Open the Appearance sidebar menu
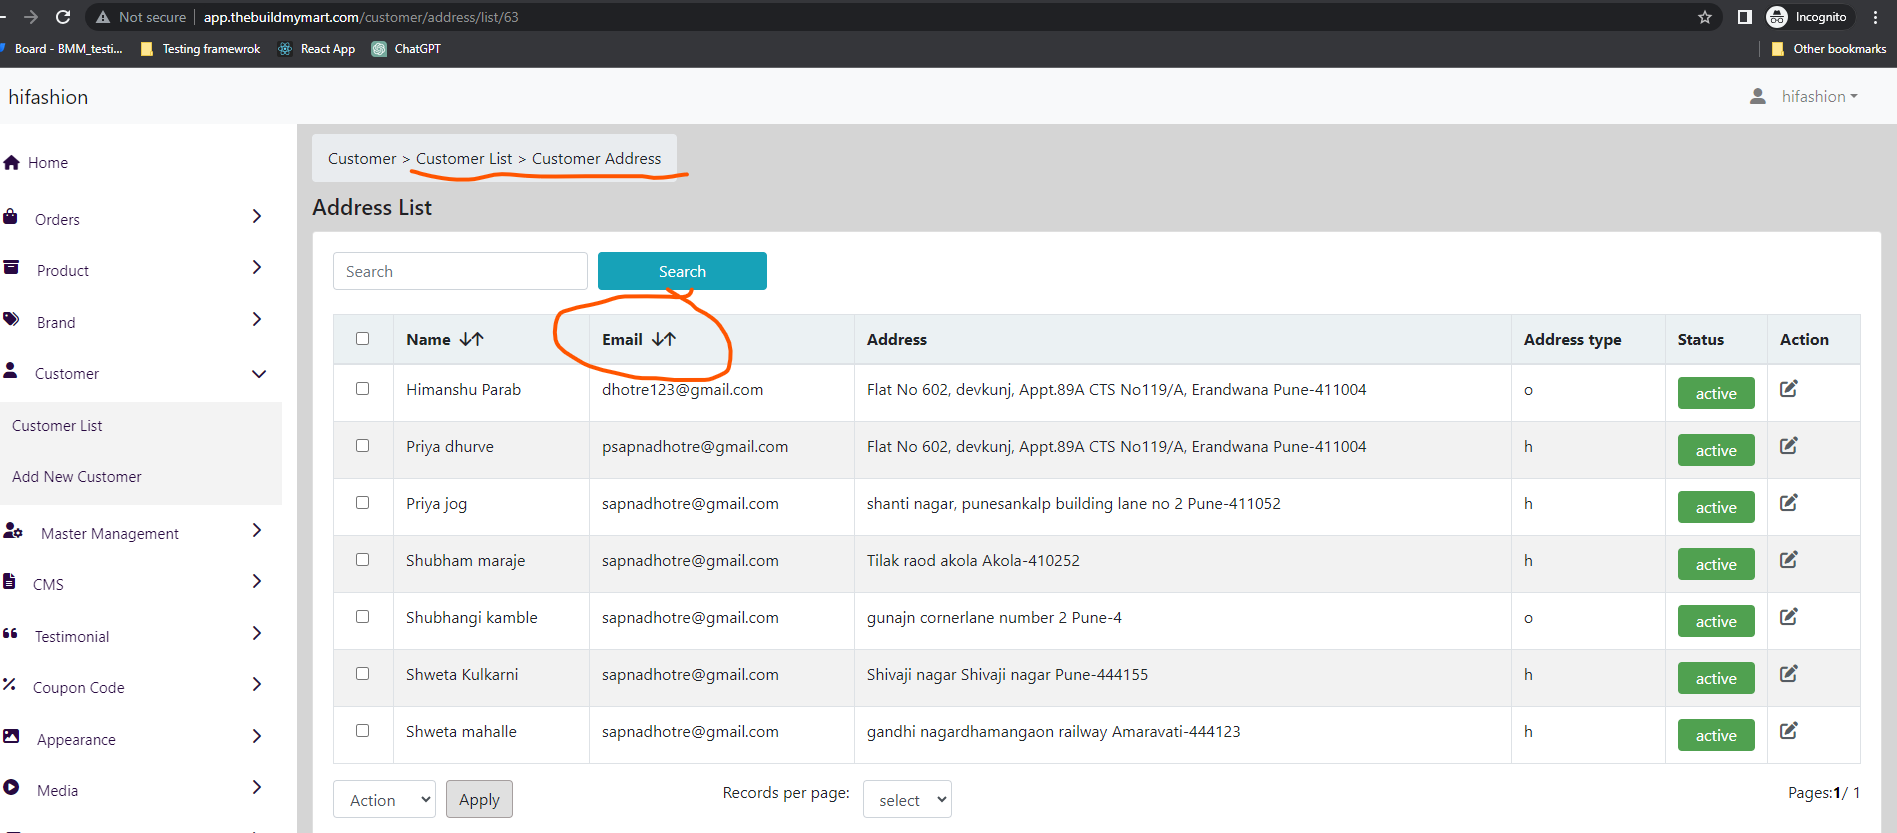 click(x=76, y=739)
